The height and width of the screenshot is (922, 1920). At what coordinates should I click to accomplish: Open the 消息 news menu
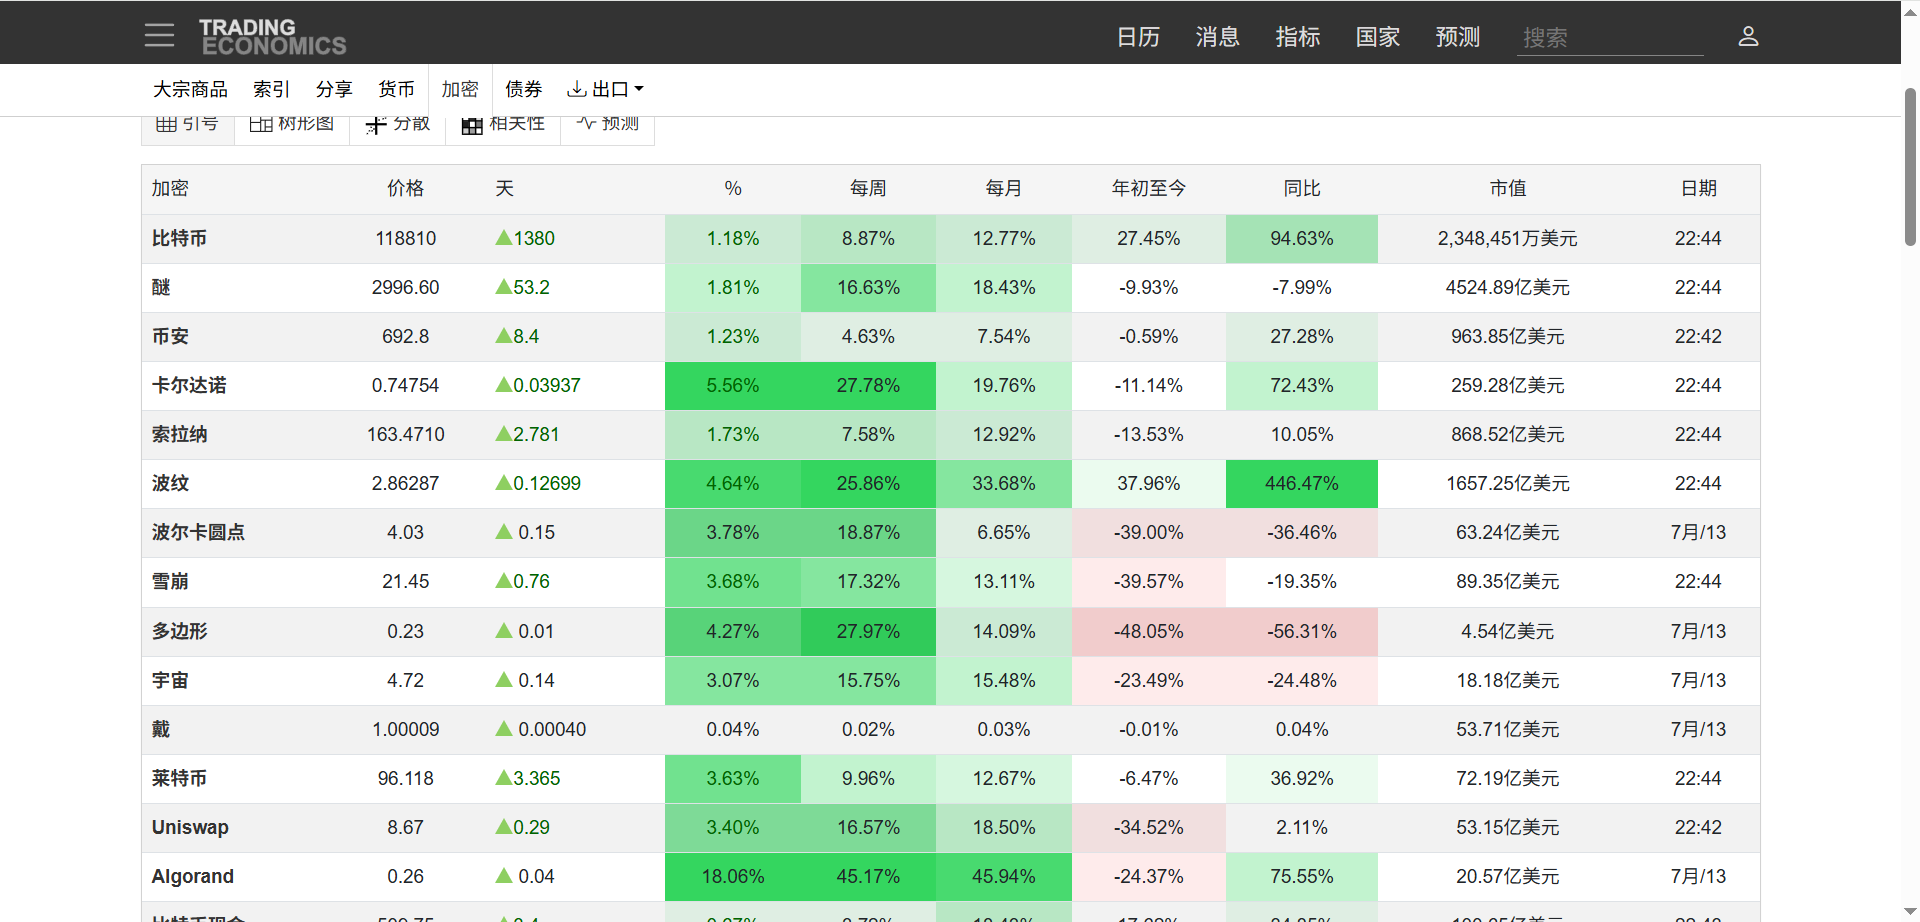pyautogui.click(x=1218, y=37)
